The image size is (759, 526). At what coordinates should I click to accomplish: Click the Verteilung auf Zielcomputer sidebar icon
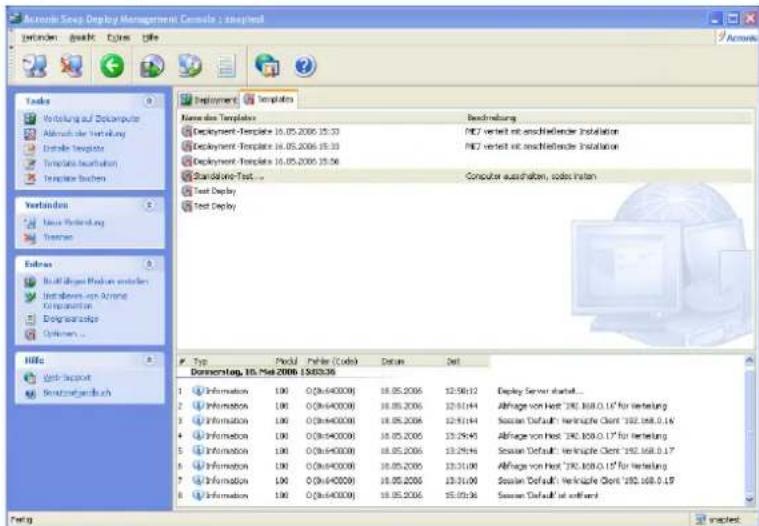[30, 119]
